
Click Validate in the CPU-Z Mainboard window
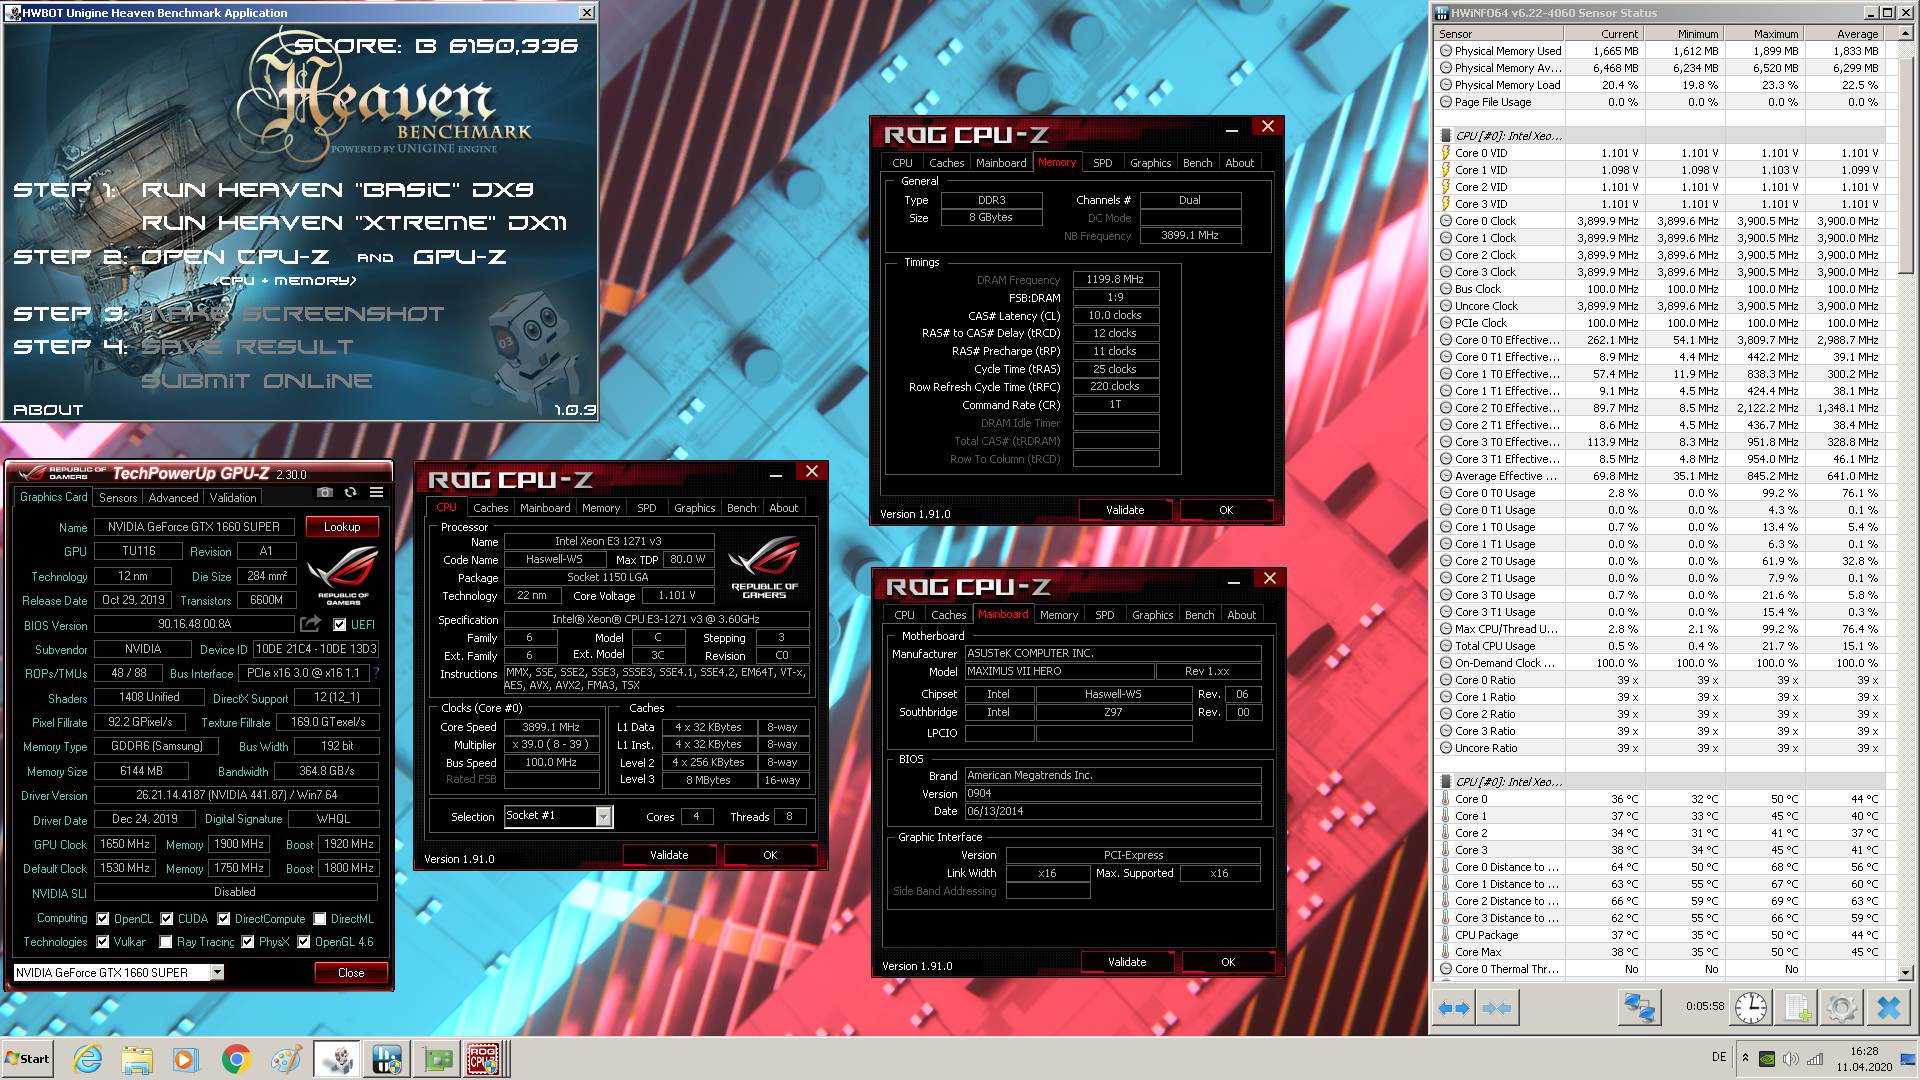[x=1127, y=962]
